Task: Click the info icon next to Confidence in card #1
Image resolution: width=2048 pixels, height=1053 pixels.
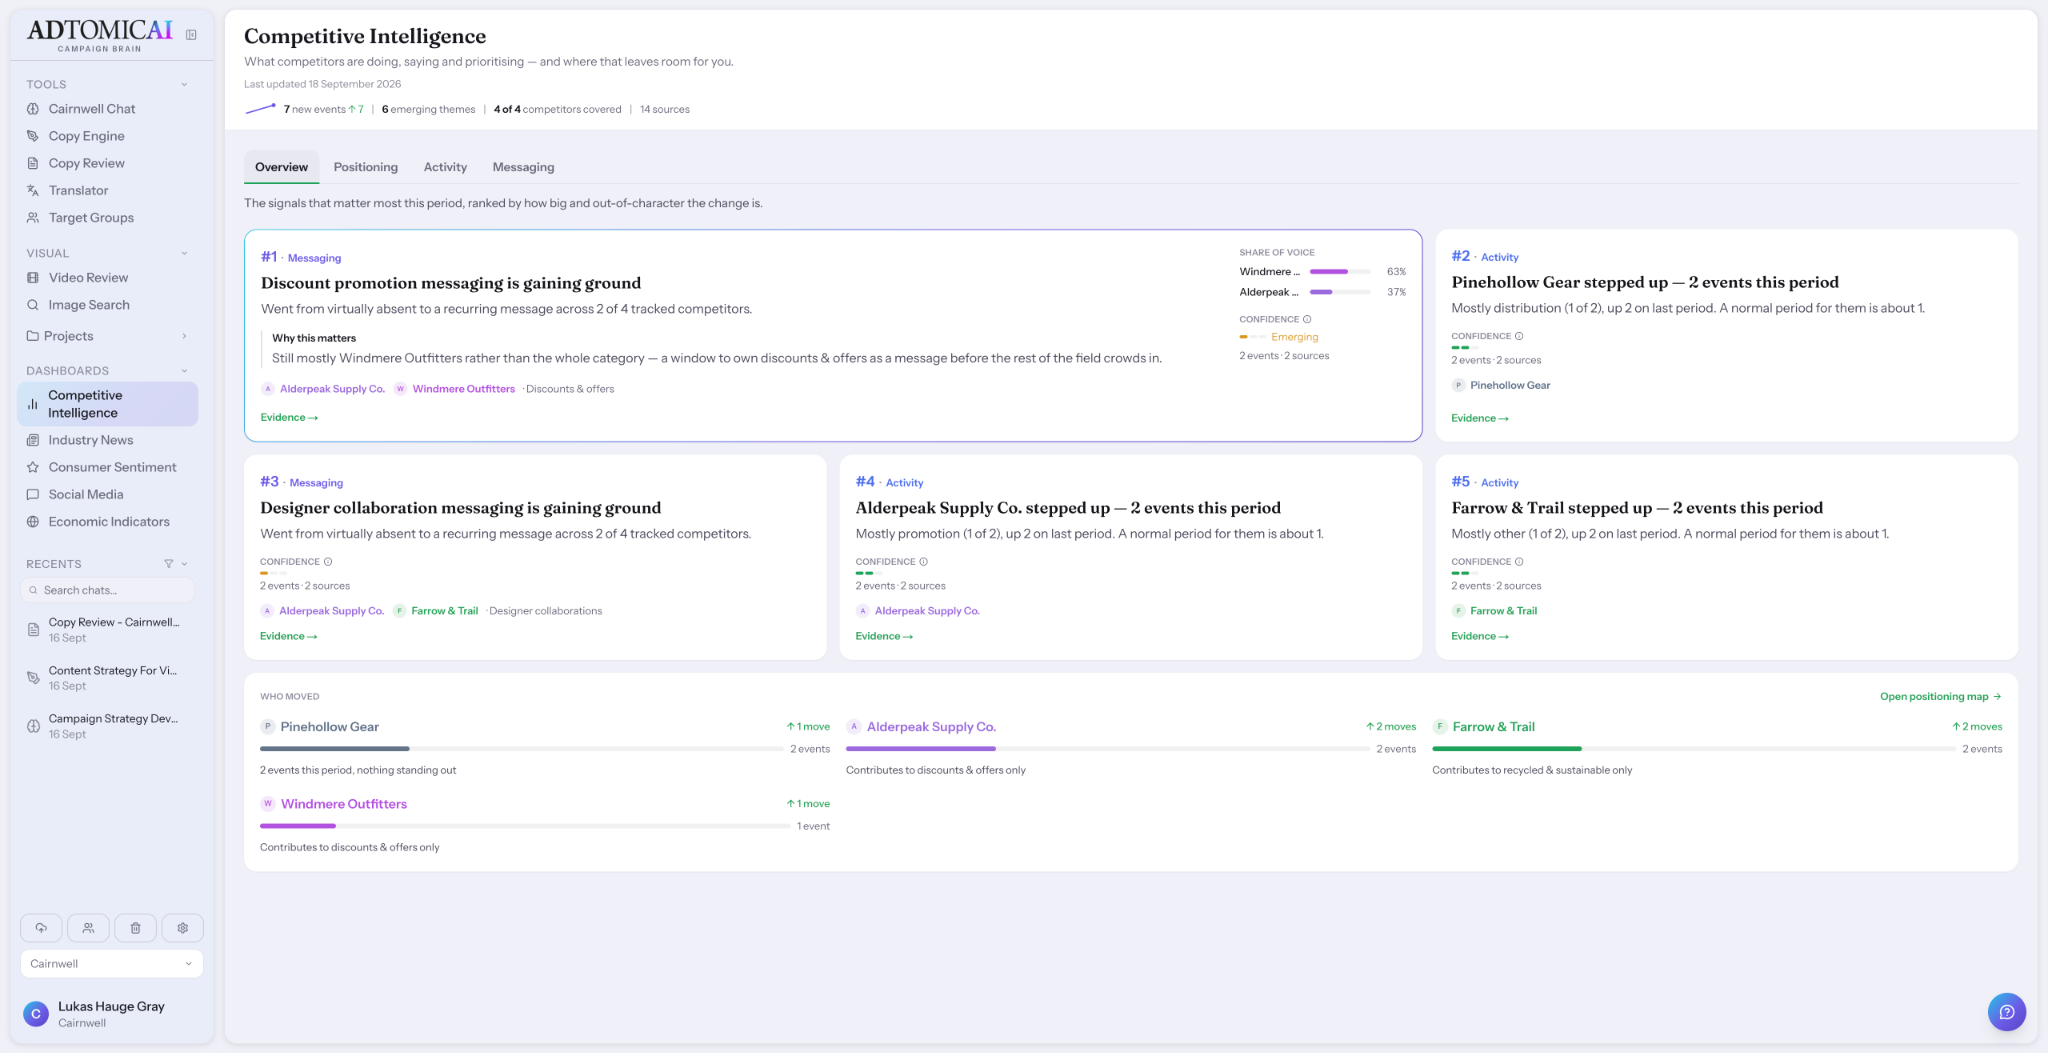Action: coord(1307,319)
